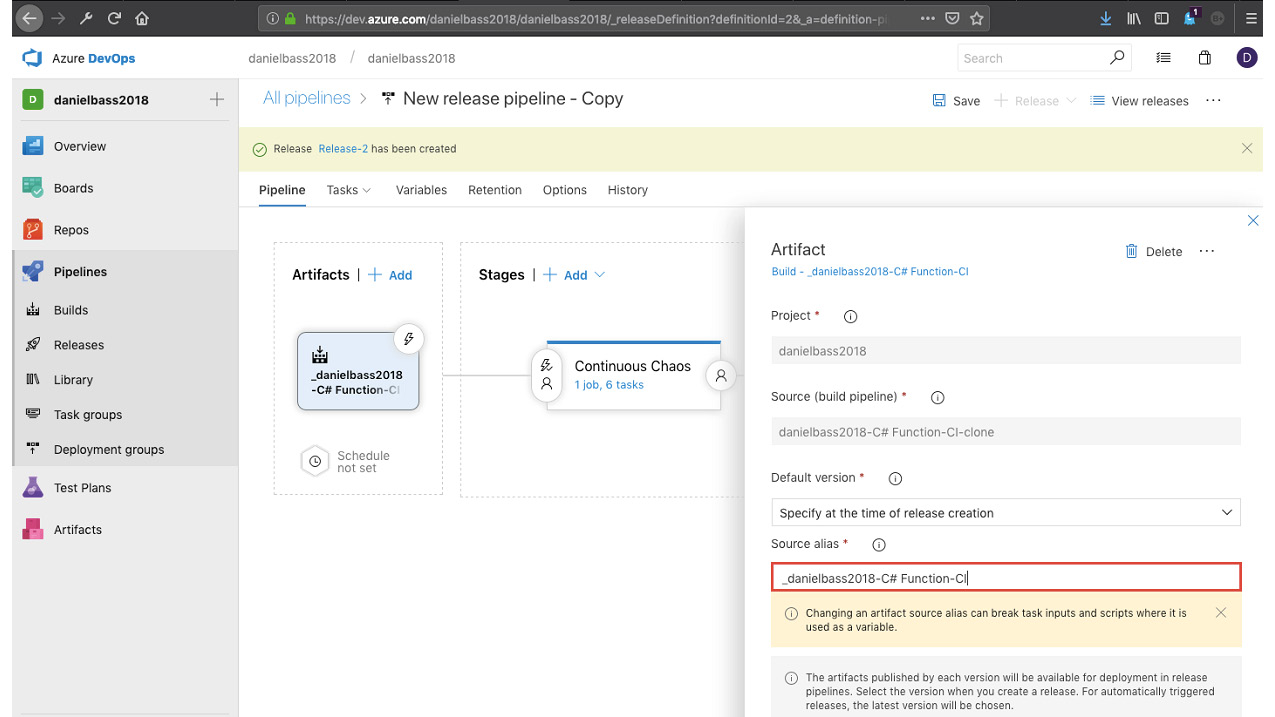1275x717 pixels.
Task: Click the browser home button
Action: 142,18
